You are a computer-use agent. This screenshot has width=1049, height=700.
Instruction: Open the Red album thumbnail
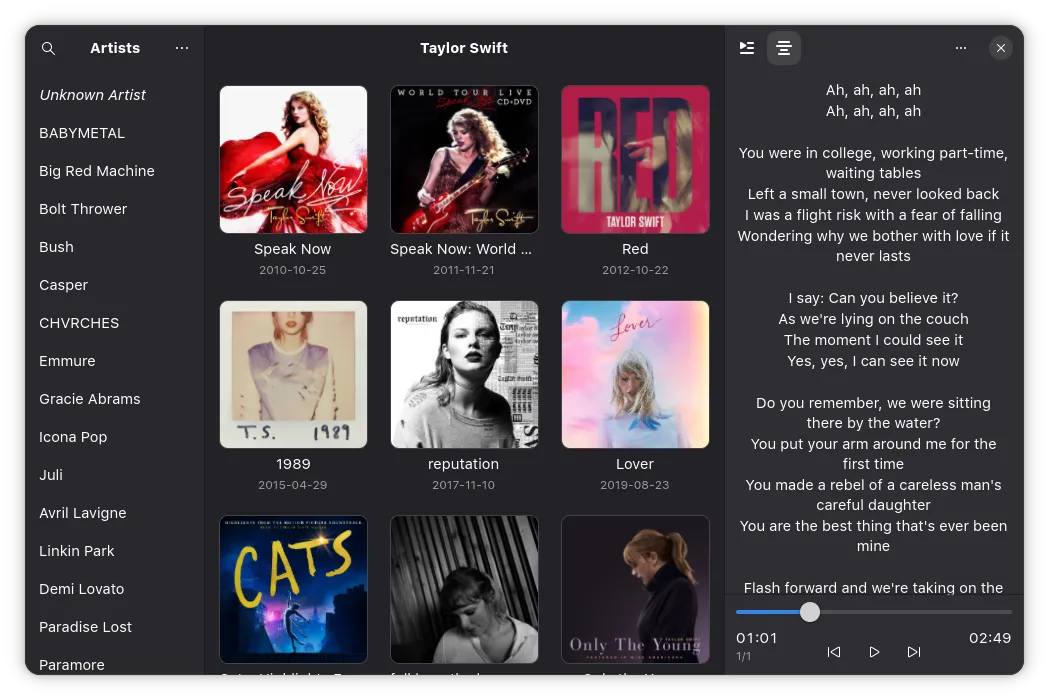[x=635, y=159]
